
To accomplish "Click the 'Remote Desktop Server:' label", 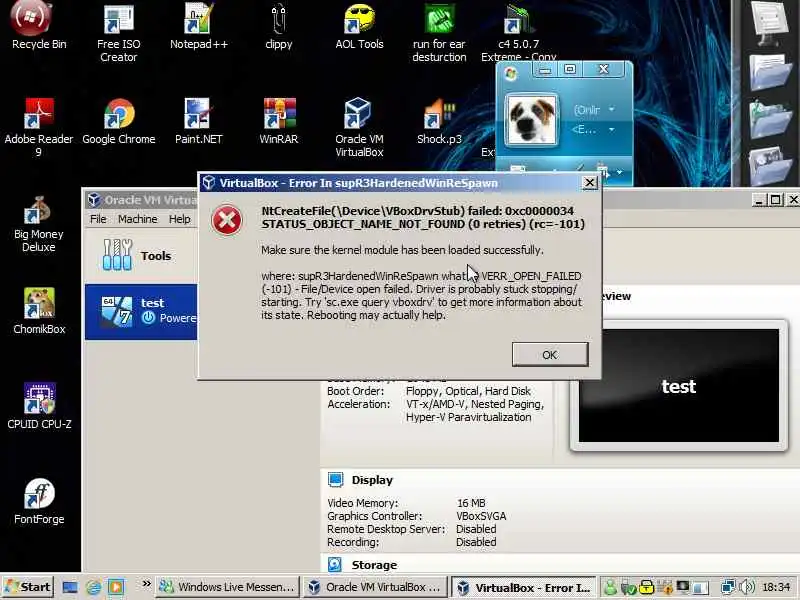I will point(386,529).
